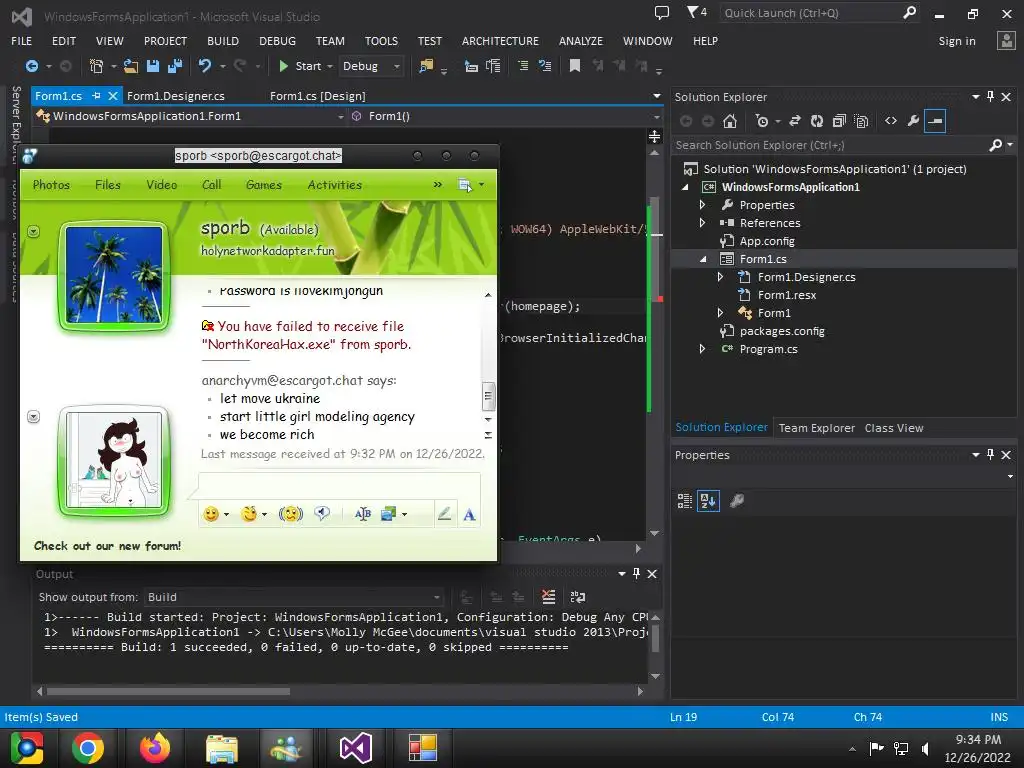
Task: Open the FILE menu
Action: [22, 41]
